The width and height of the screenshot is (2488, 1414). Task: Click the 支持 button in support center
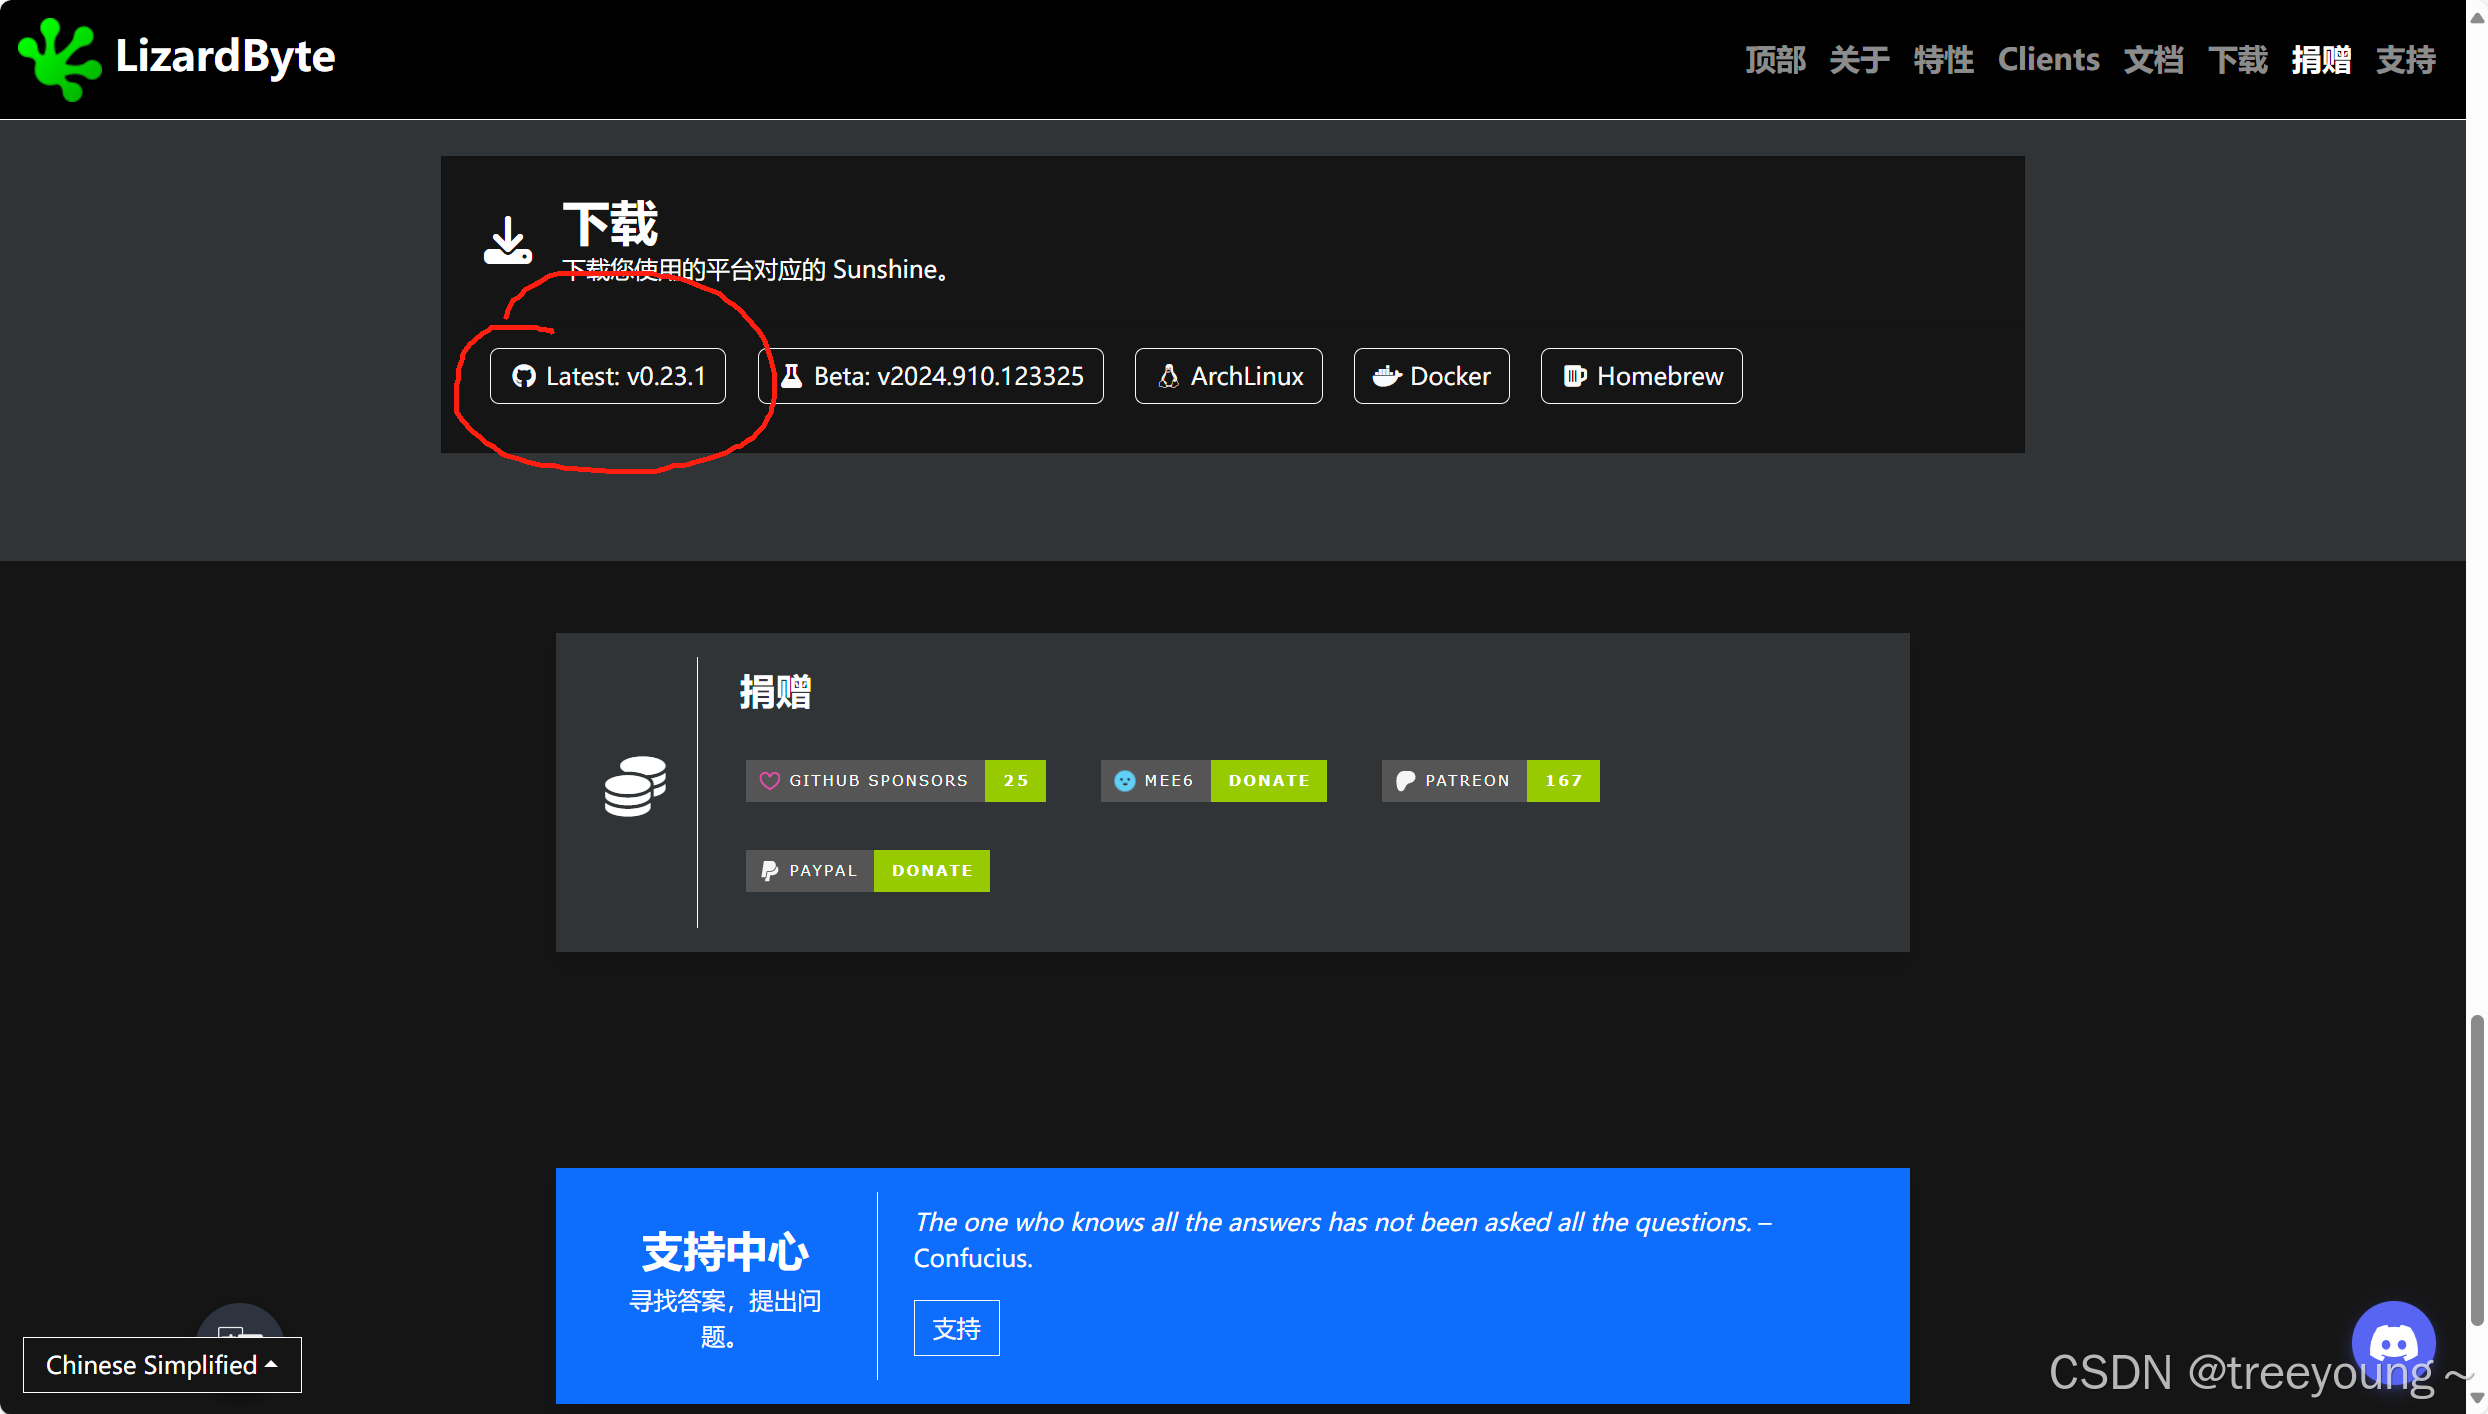coord(956,1328)
